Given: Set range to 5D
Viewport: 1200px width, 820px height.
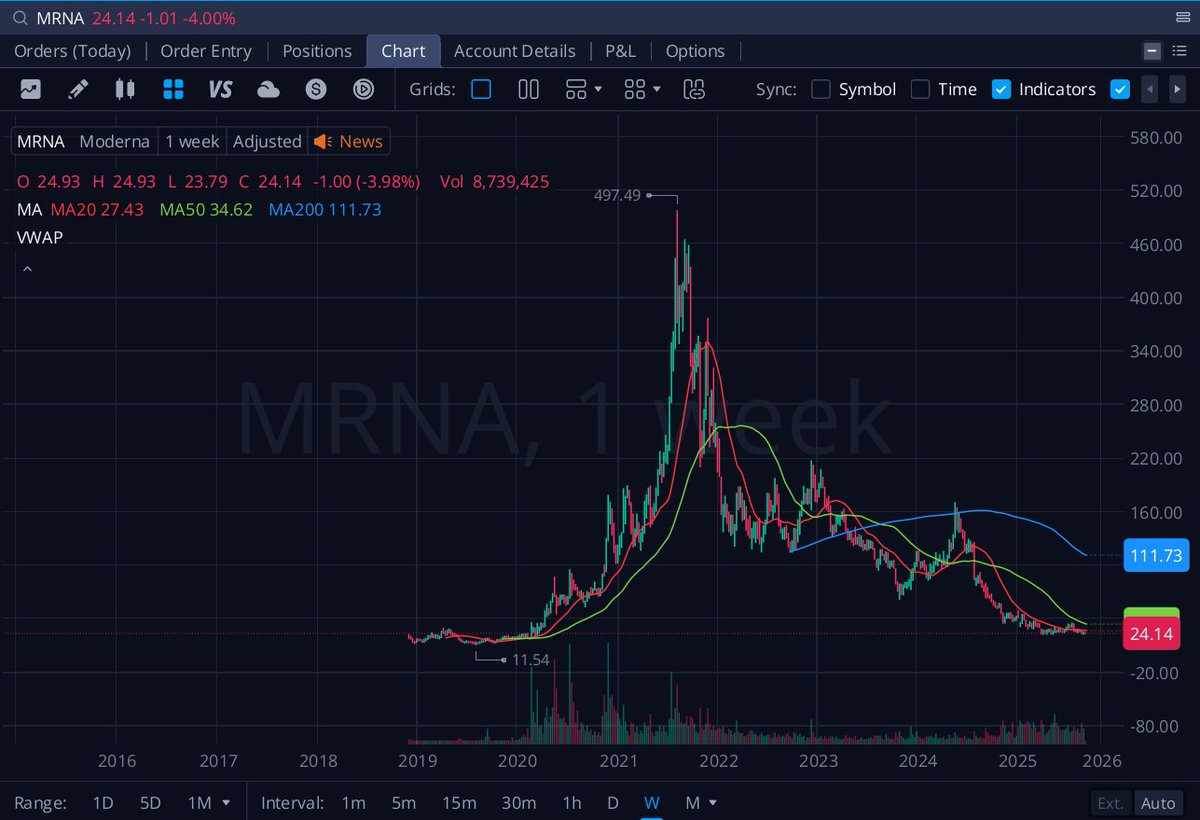Looking at the screenshot, I should tap(150, 802).
